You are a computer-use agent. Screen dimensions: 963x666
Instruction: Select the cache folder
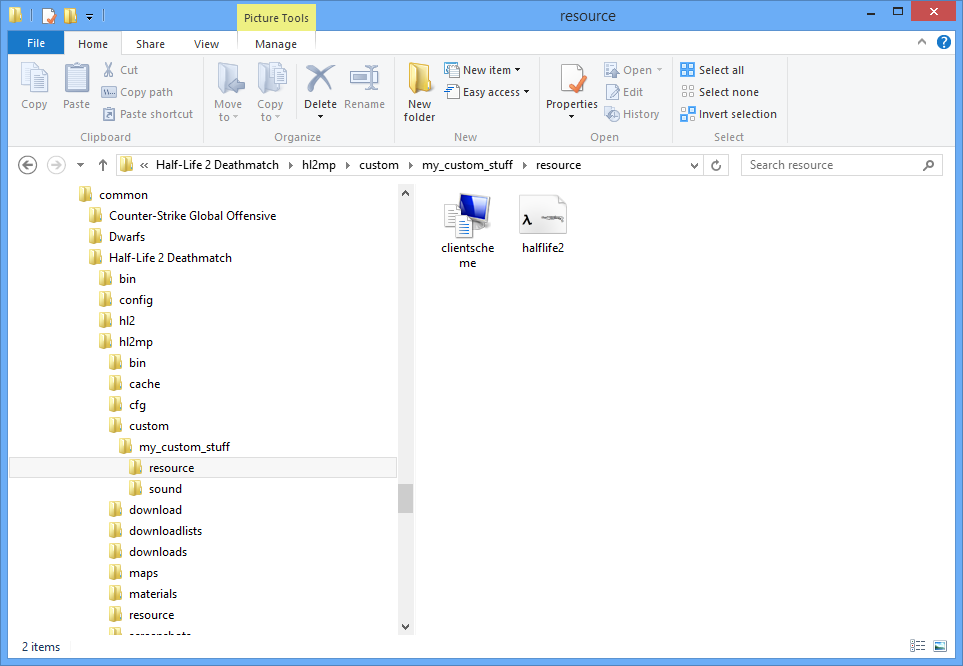click(x=135, y=384)
